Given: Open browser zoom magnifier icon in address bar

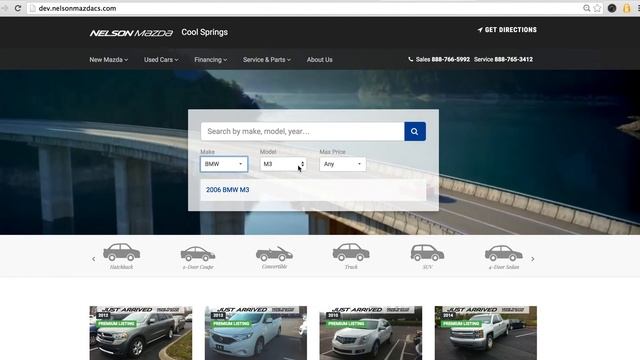Looking at the screenshot, I should [x=587, y=8].
